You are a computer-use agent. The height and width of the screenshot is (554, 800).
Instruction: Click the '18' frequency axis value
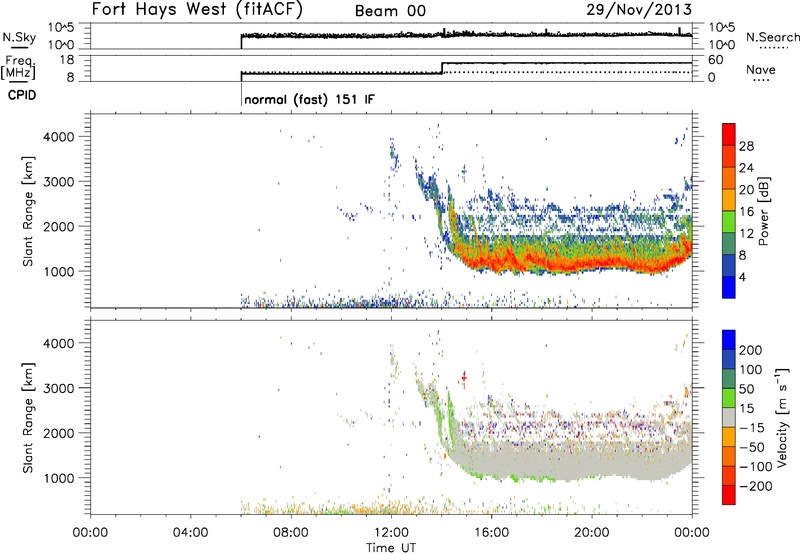(x=67, y=60)
